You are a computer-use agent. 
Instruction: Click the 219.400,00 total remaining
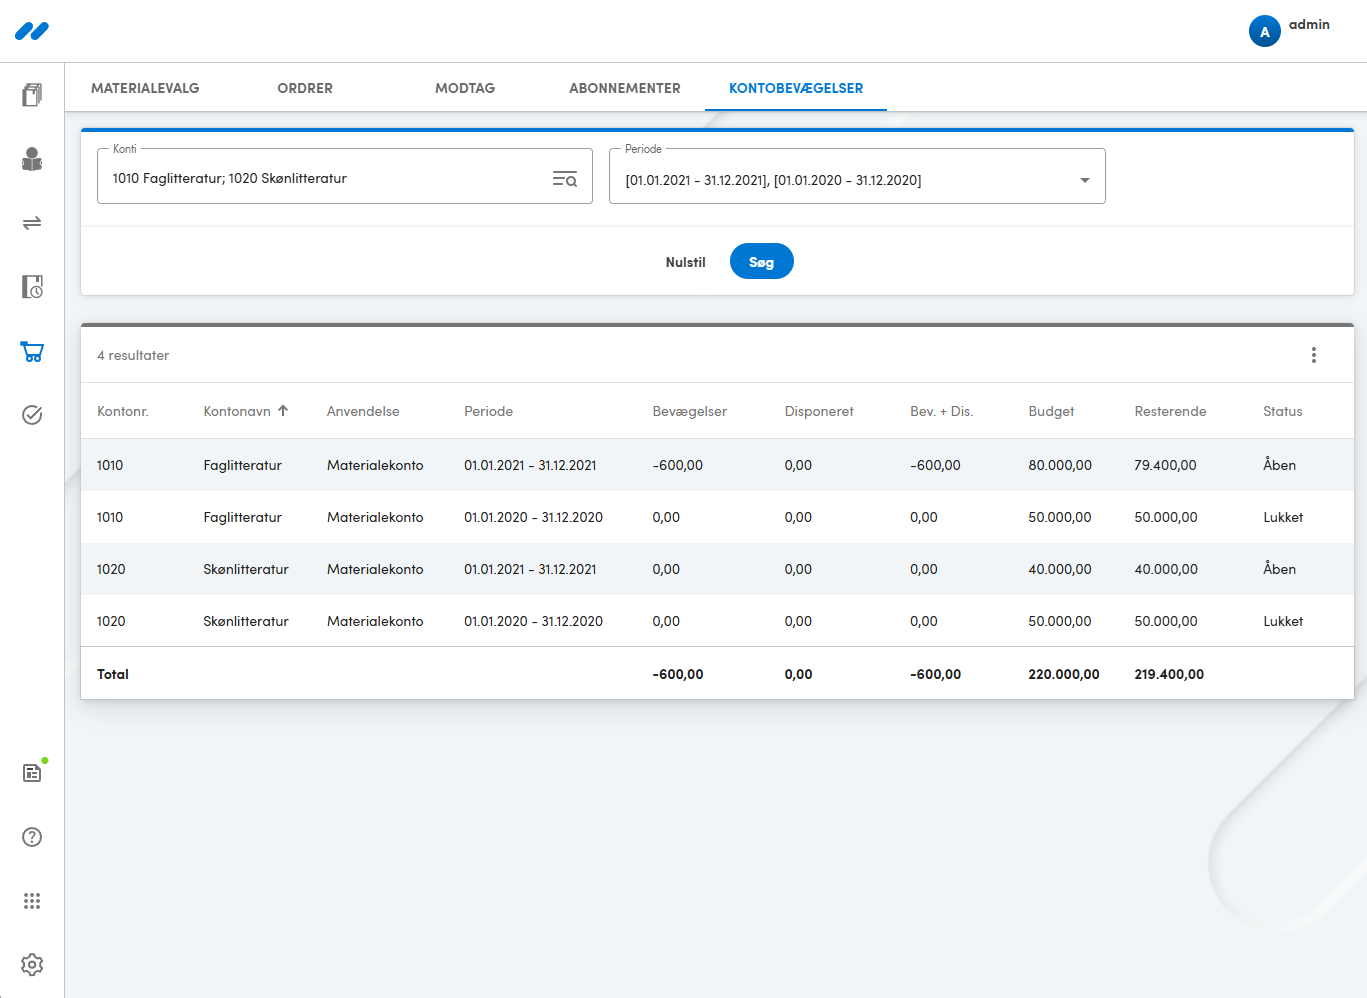coord(1169,674)
